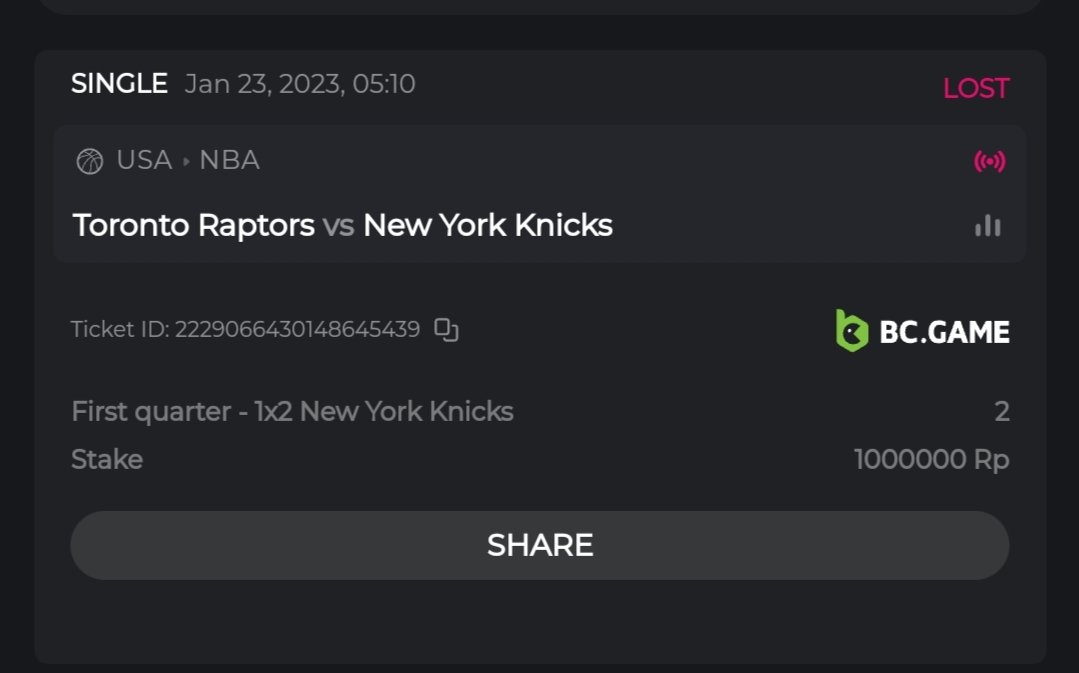This screenshot has width=1079, height=673.
Task: Open match statistics bar chart icon
Action: tap(988, 226)
